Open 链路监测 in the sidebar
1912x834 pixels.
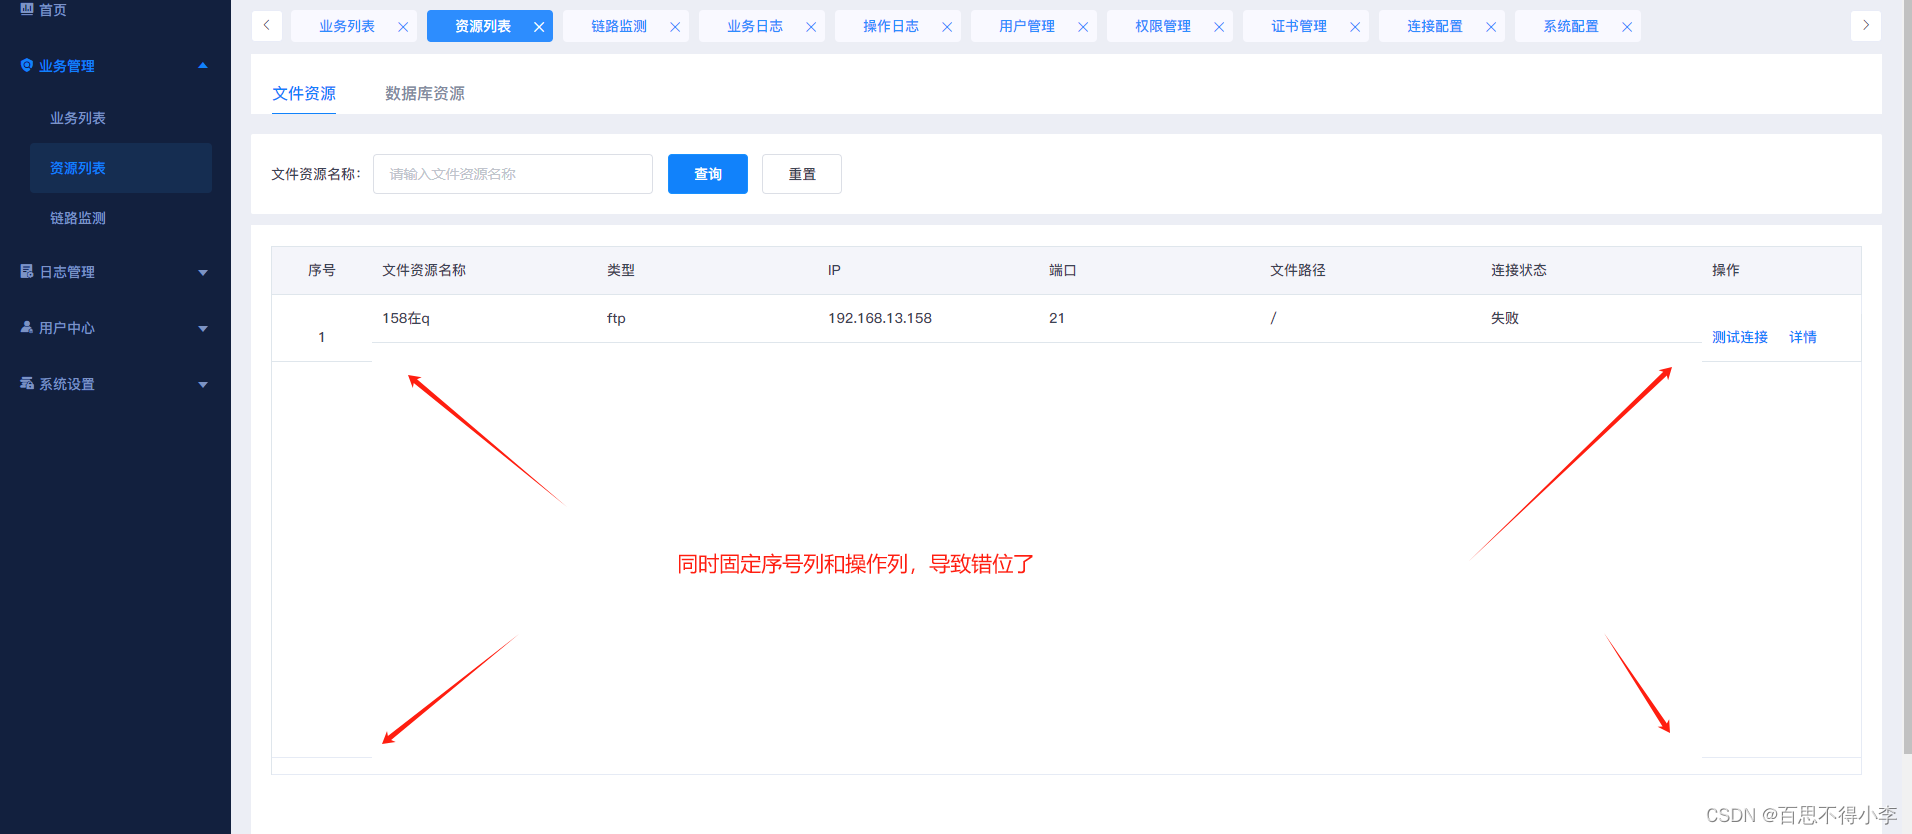78,218
